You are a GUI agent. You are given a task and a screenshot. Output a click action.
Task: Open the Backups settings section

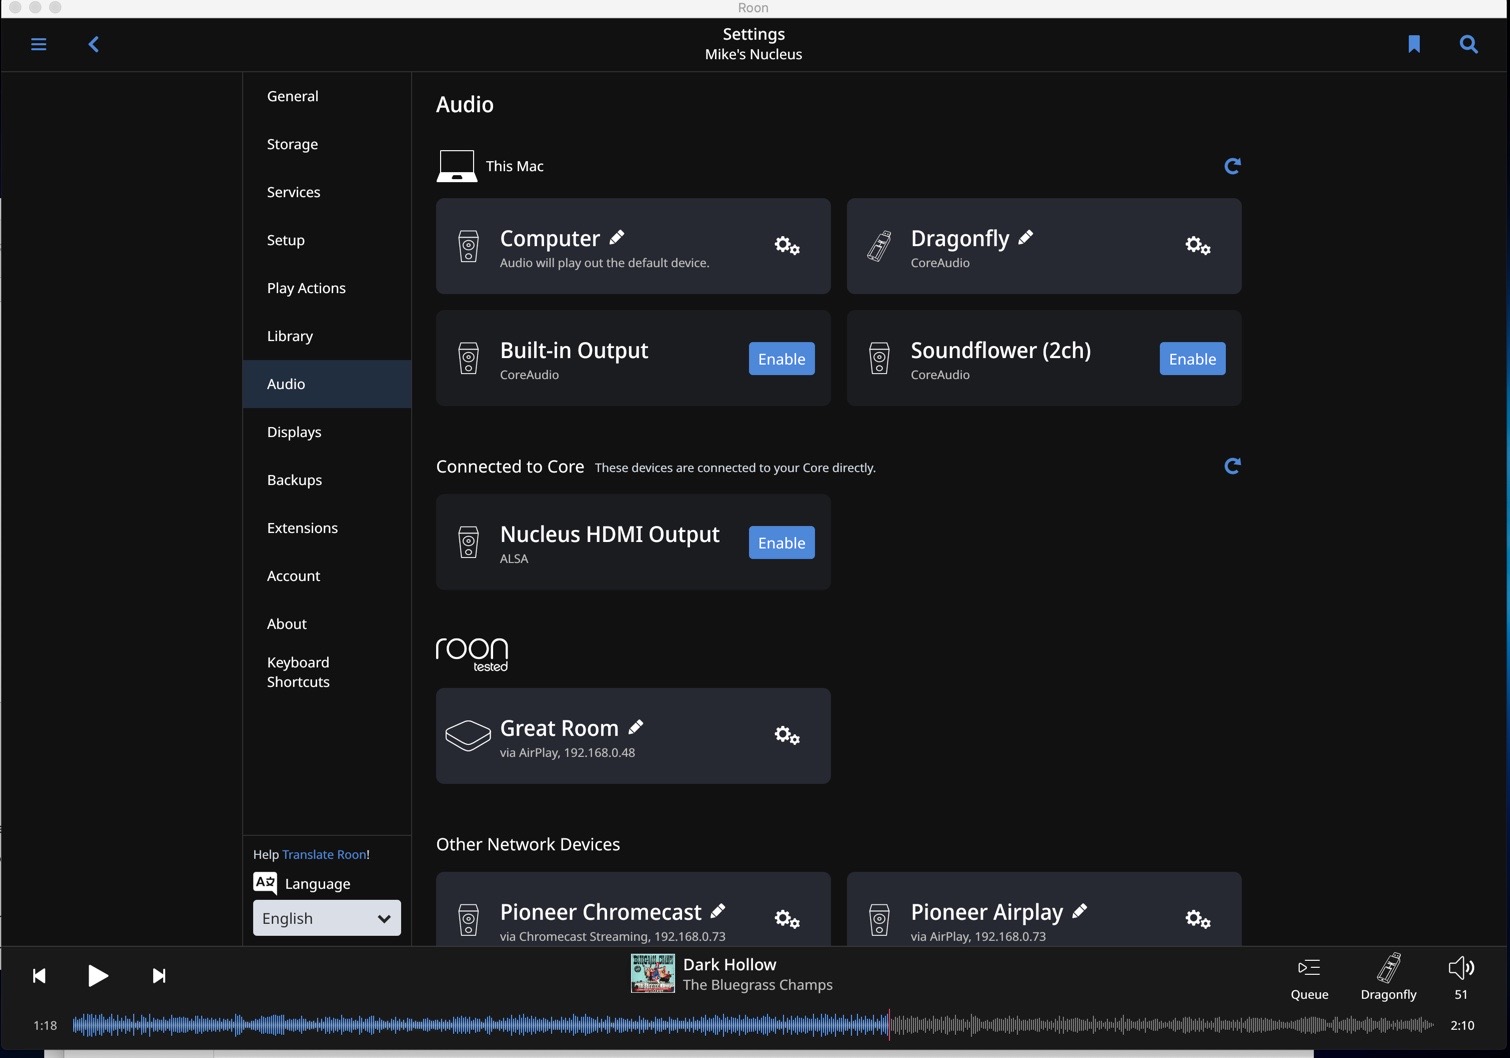coord(327,480)
